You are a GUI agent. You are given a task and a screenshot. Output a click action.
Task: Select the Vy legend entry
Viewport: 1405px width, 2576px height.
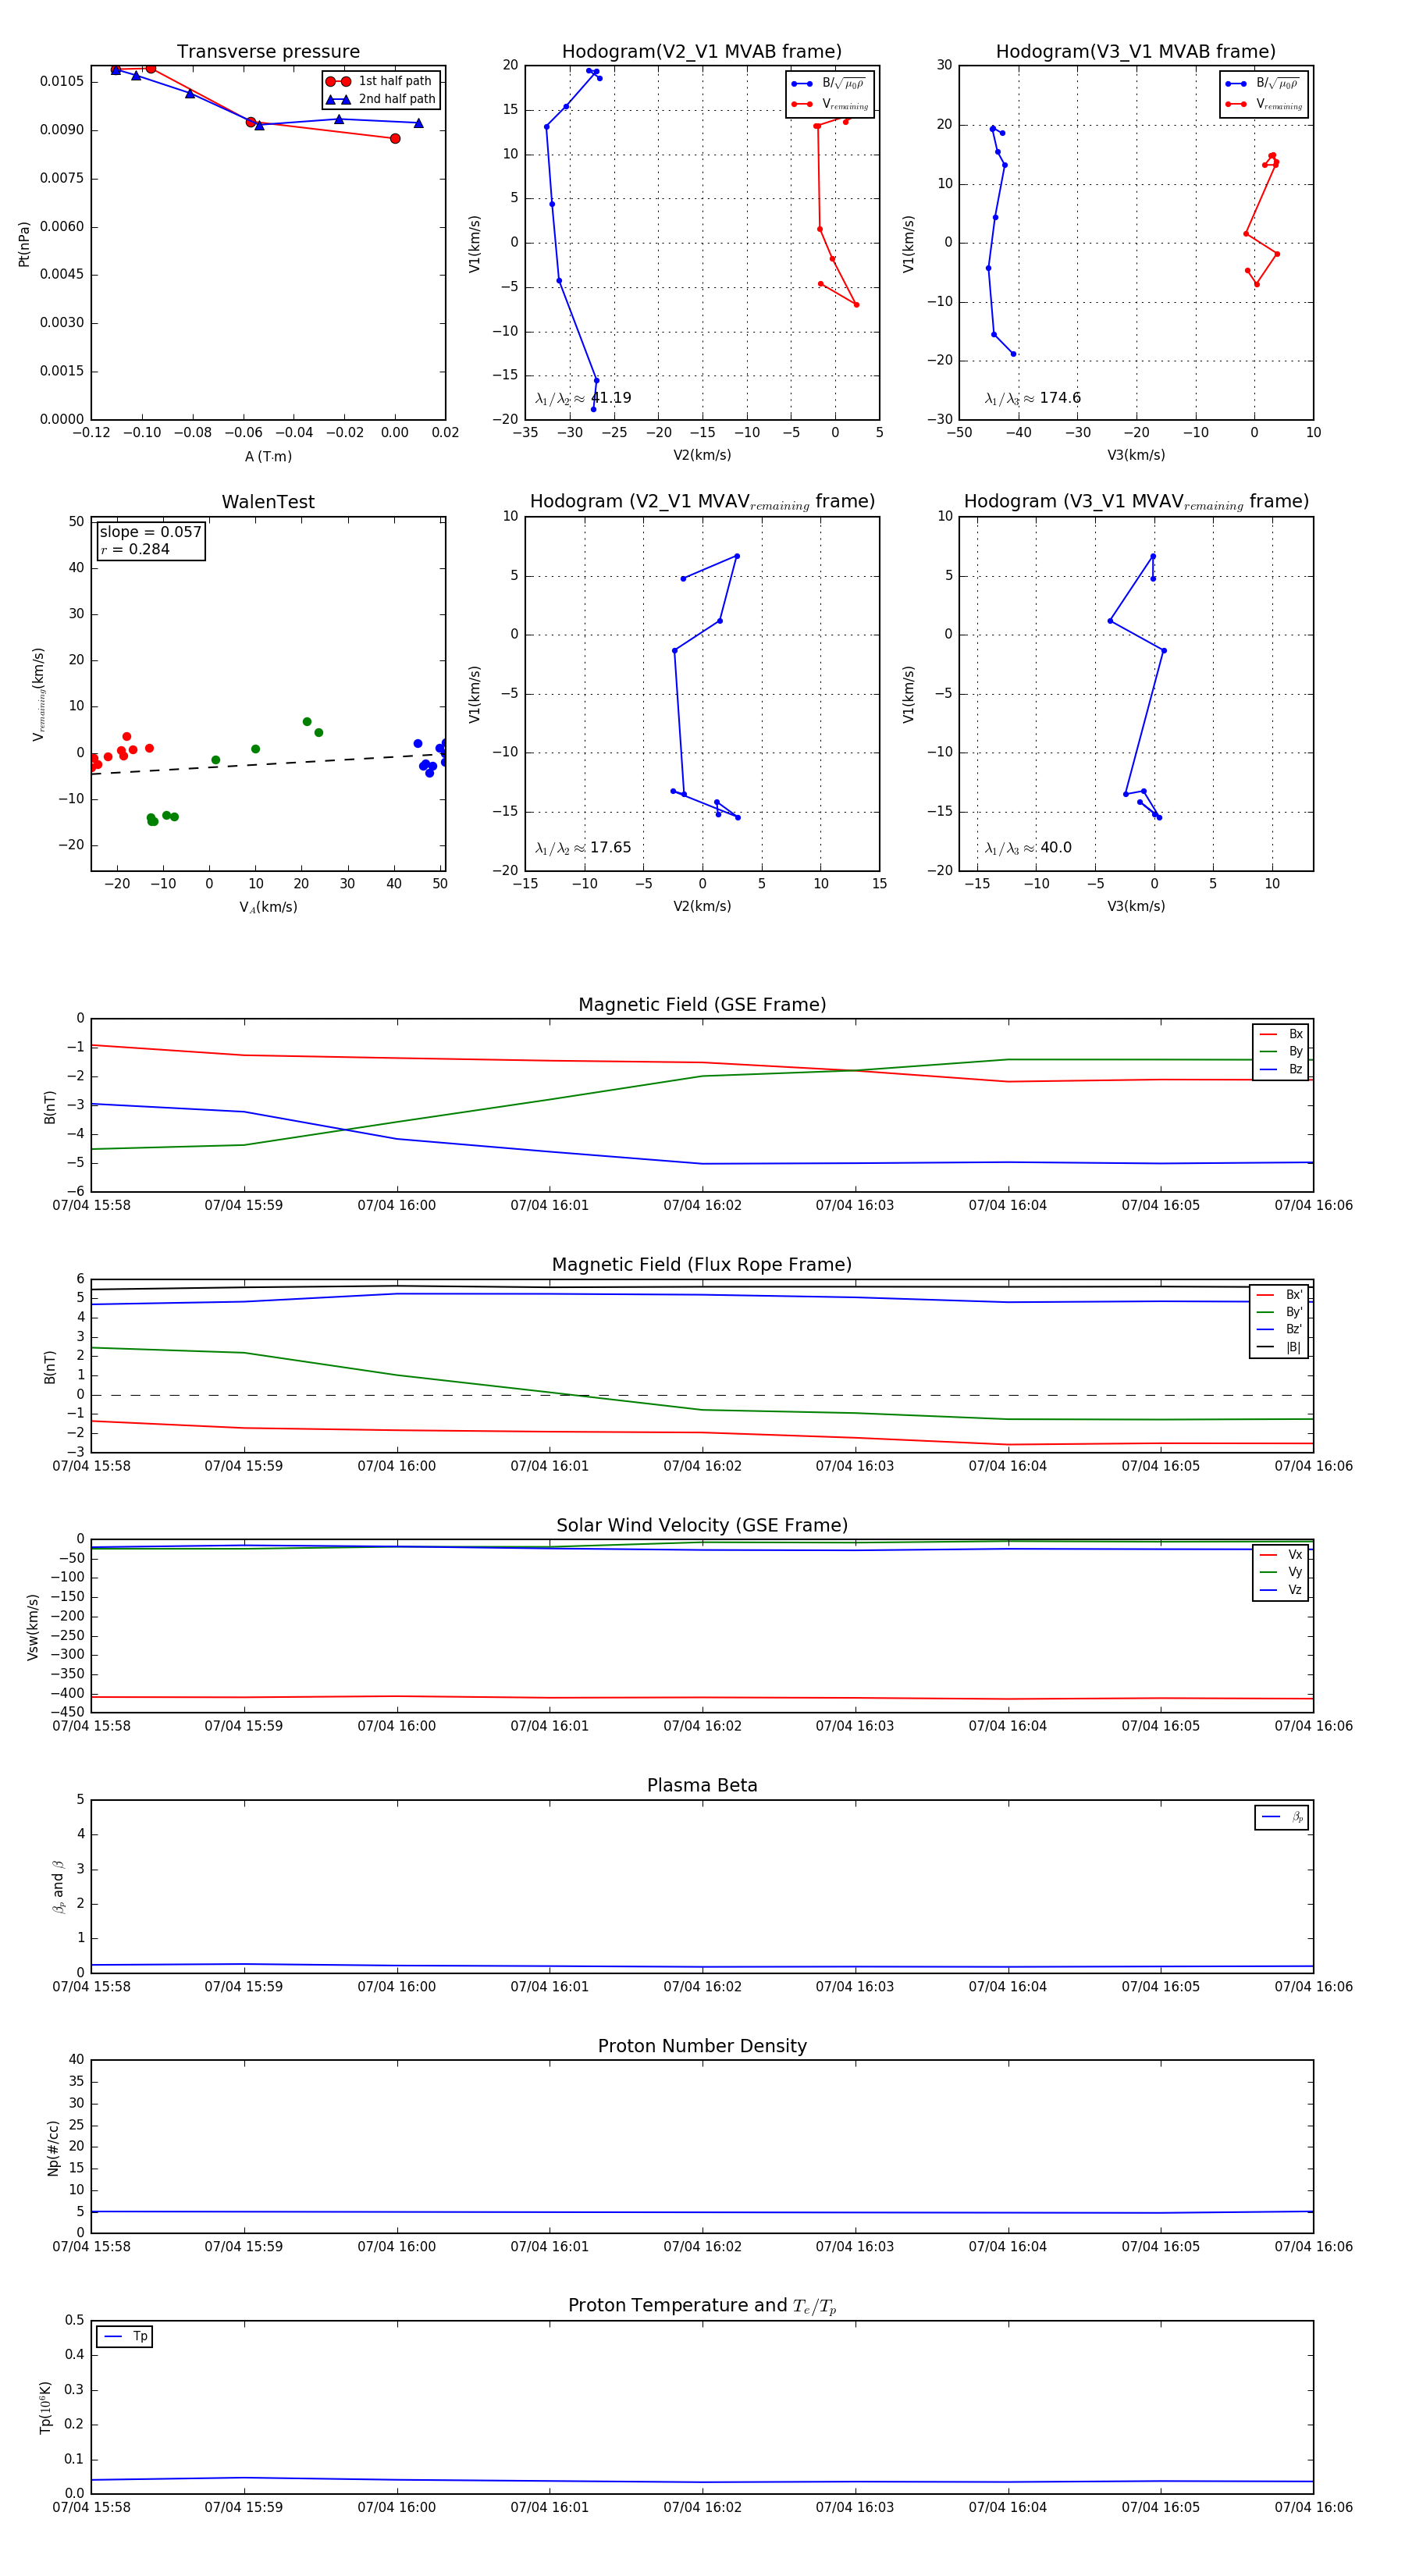[1282, 1573]
